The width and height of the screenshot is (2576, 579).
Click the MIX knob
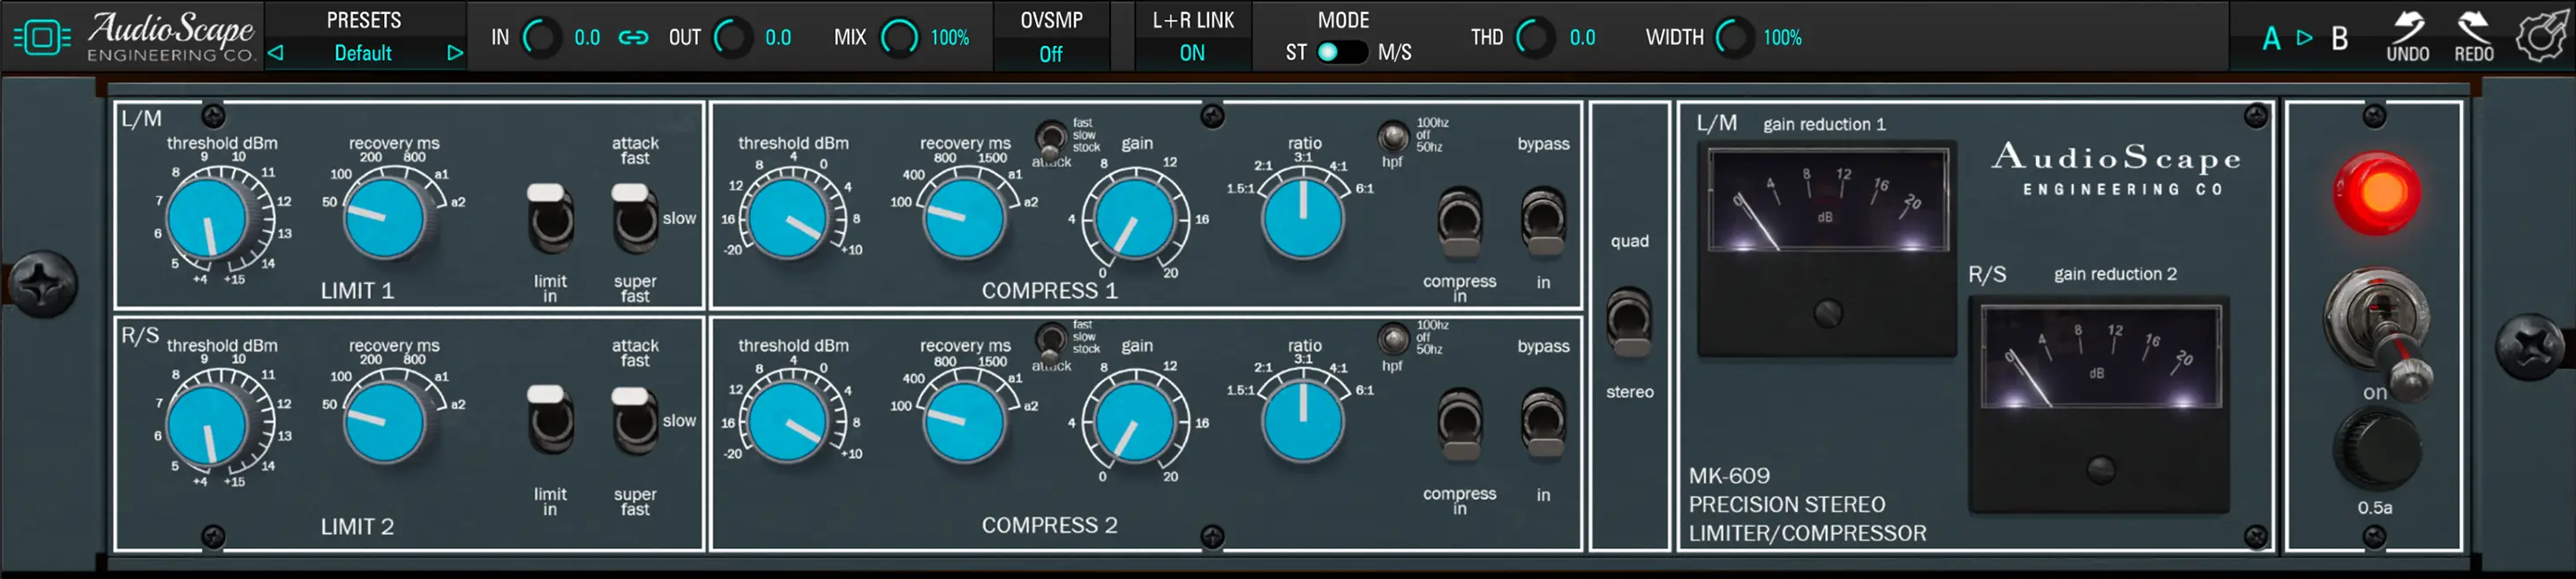[x=899, y=38]
